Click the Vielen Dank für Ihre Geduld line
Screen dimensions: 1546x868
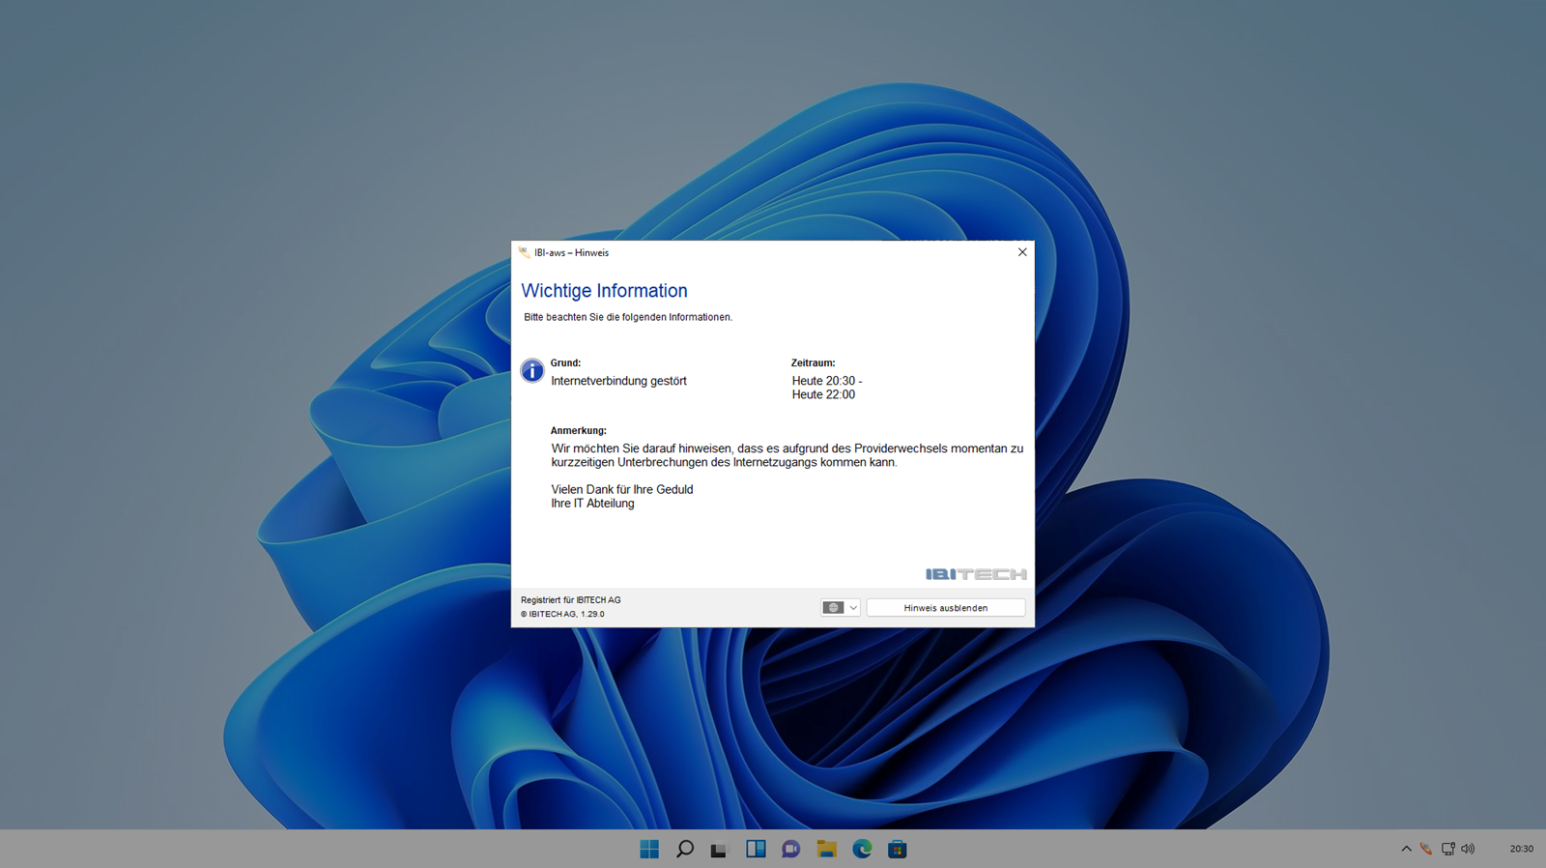pyautogui.click(x=622, y=489)
